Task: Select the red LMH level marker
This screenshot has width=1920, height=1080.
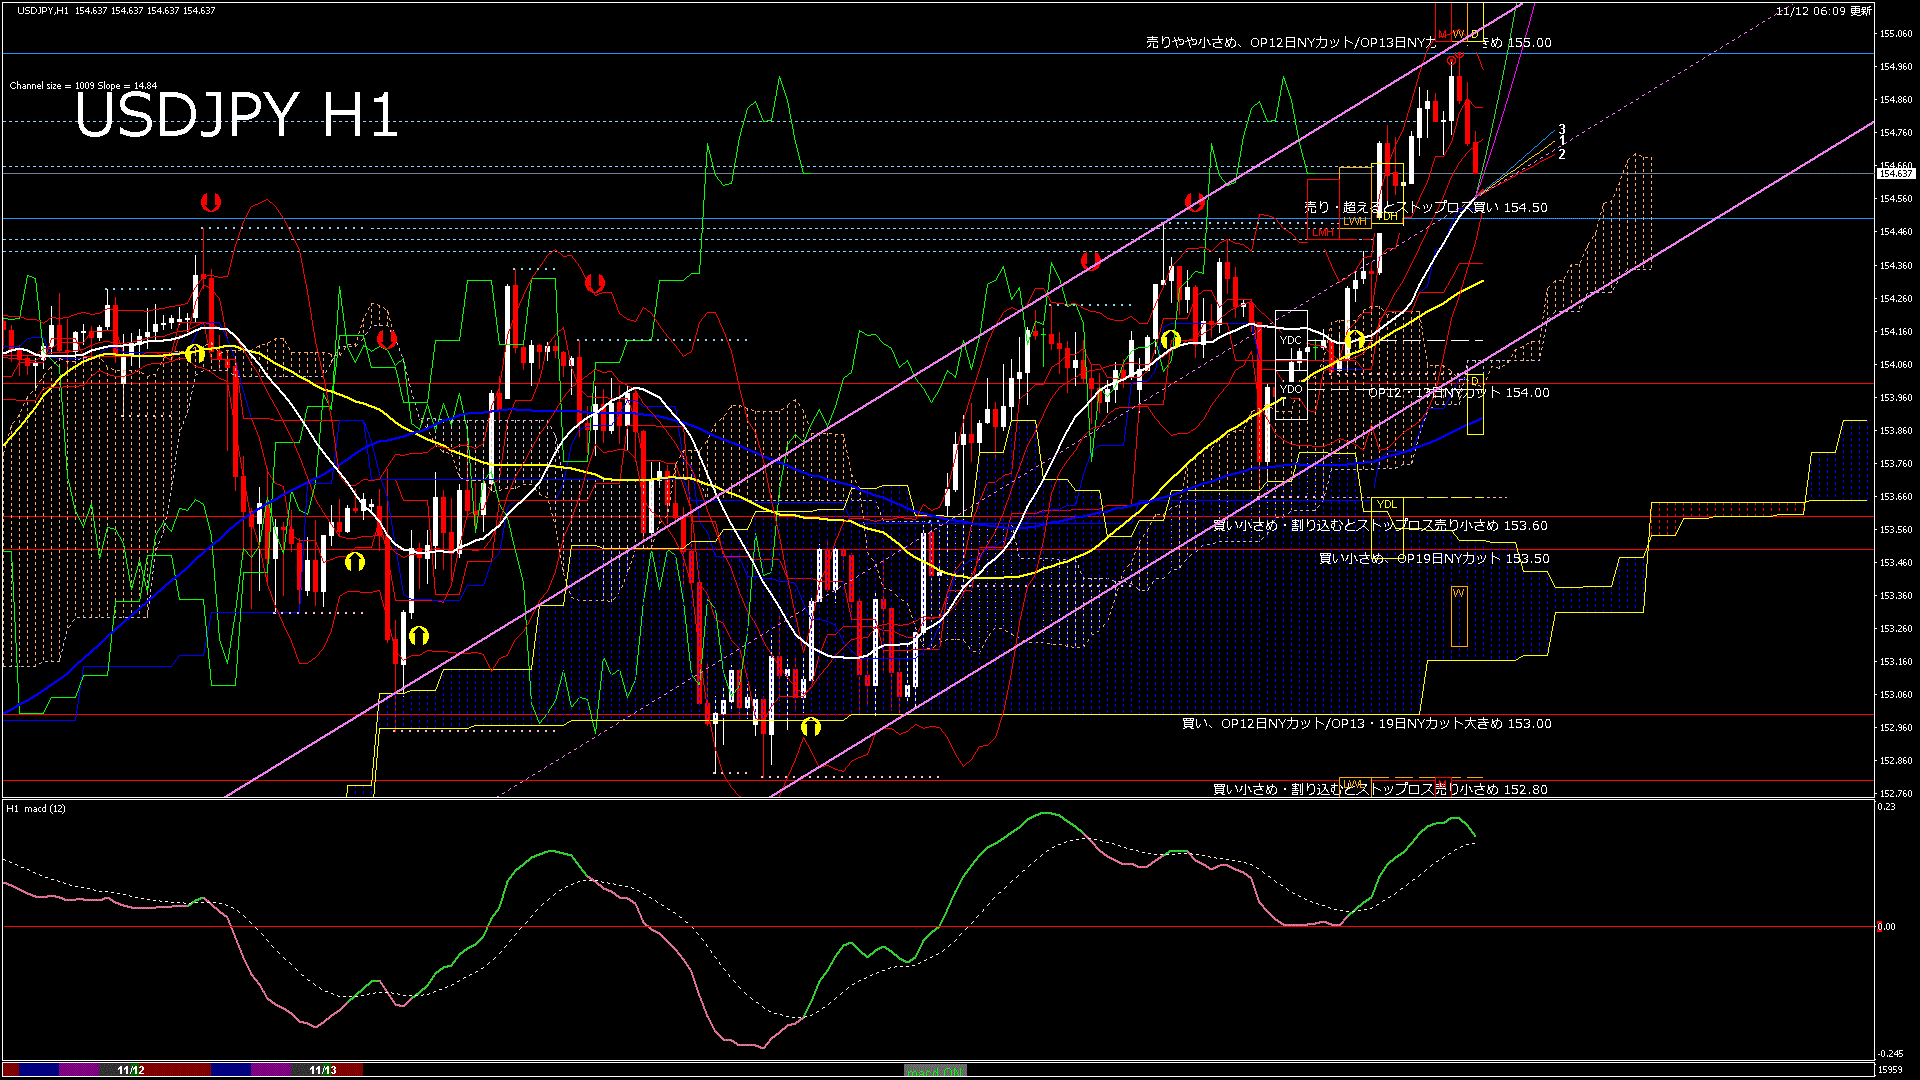Action: pyautogui.click(x=1325, y=233)
